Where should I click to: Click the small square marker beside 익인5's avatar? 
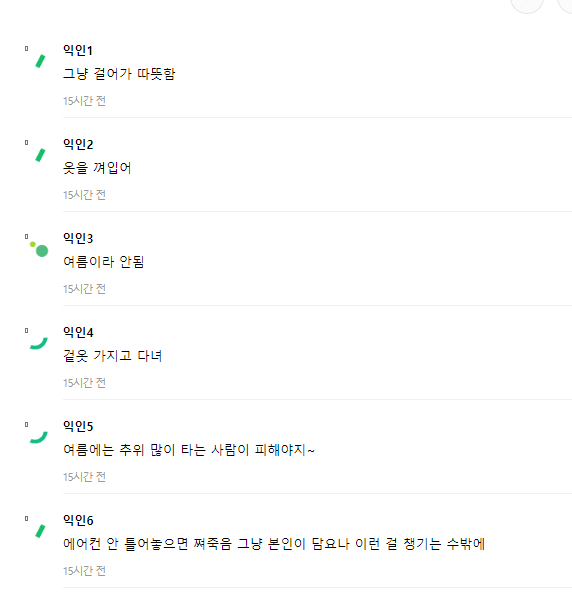coord(26,424)
